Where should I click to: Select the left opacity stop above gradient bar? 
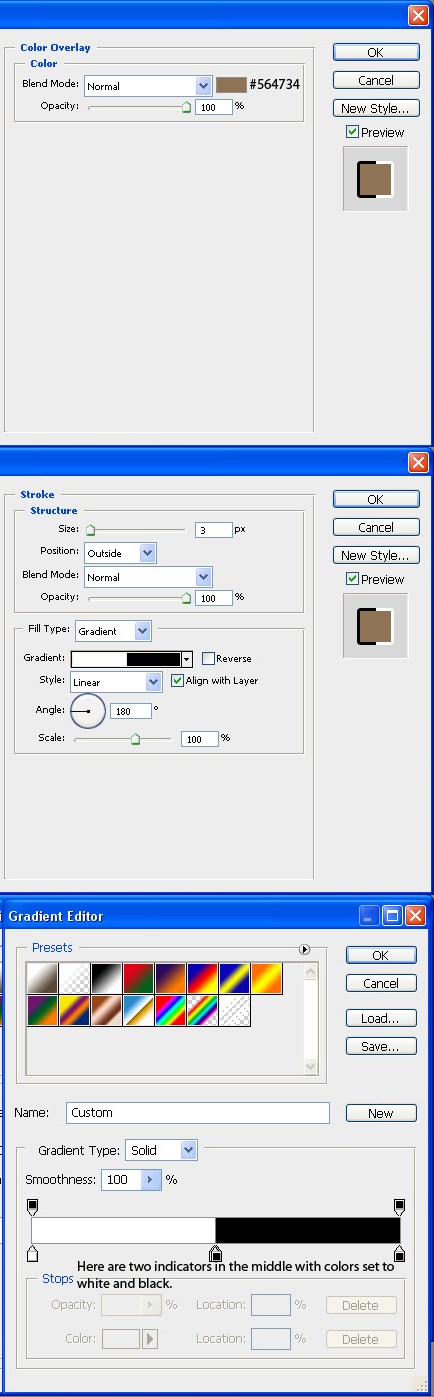(x=32, y=1208)
